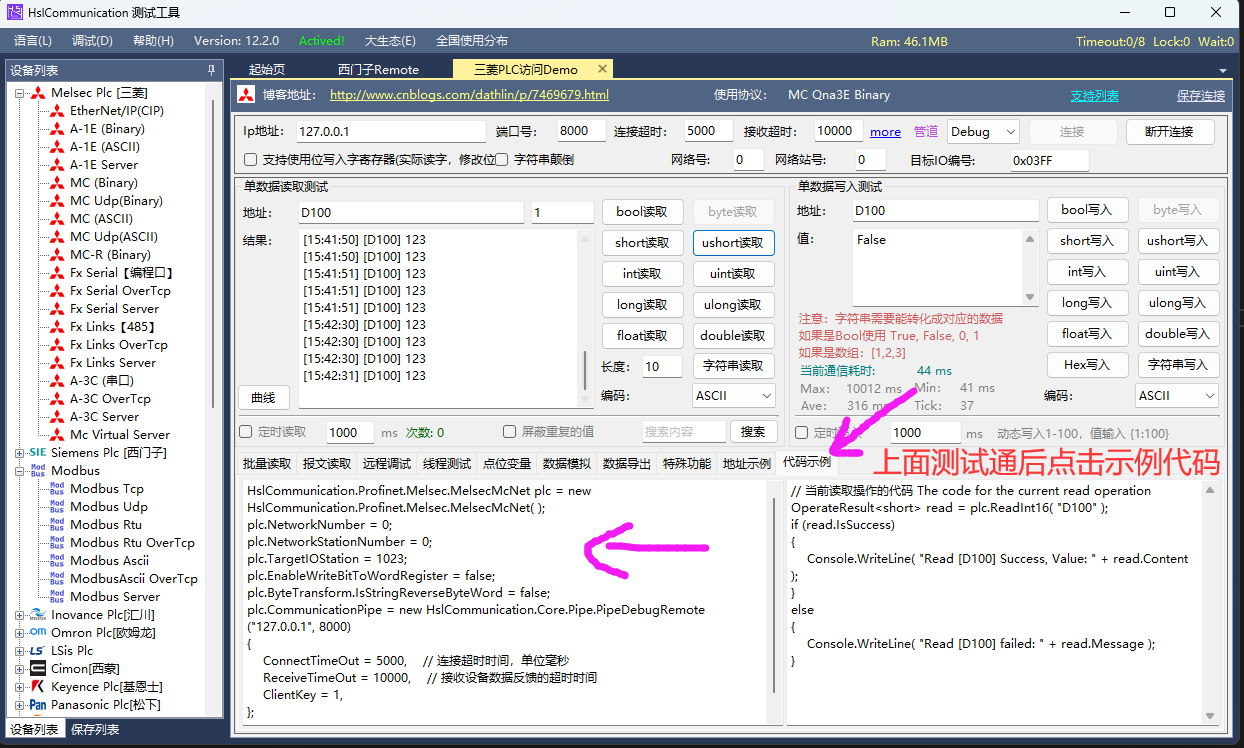Click the icon next to MC (ASCII)

pos(57,219)
